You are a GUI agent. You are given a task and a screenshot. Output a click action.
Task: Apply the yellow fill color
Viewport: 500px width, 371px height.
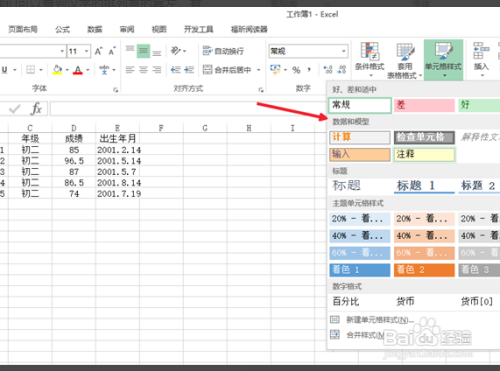point(57,70)
